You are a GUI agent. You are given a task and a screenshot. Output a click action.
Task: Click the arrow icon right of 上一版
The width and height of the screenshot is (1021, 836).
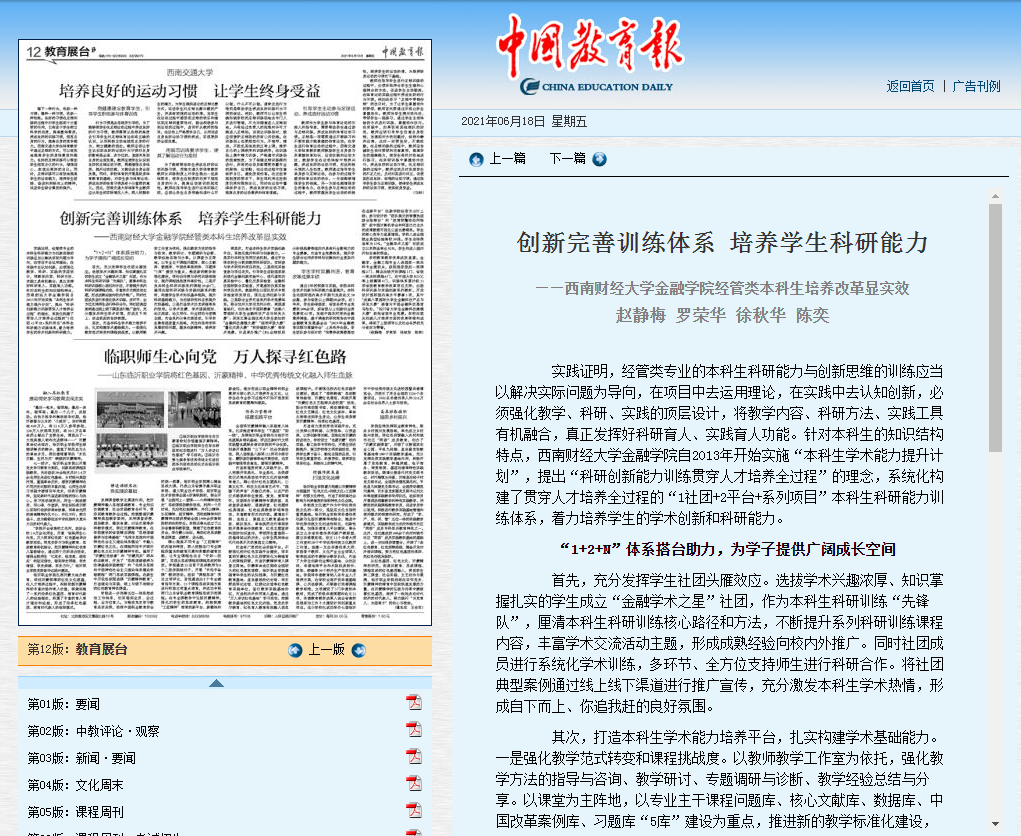coord(358,650)
